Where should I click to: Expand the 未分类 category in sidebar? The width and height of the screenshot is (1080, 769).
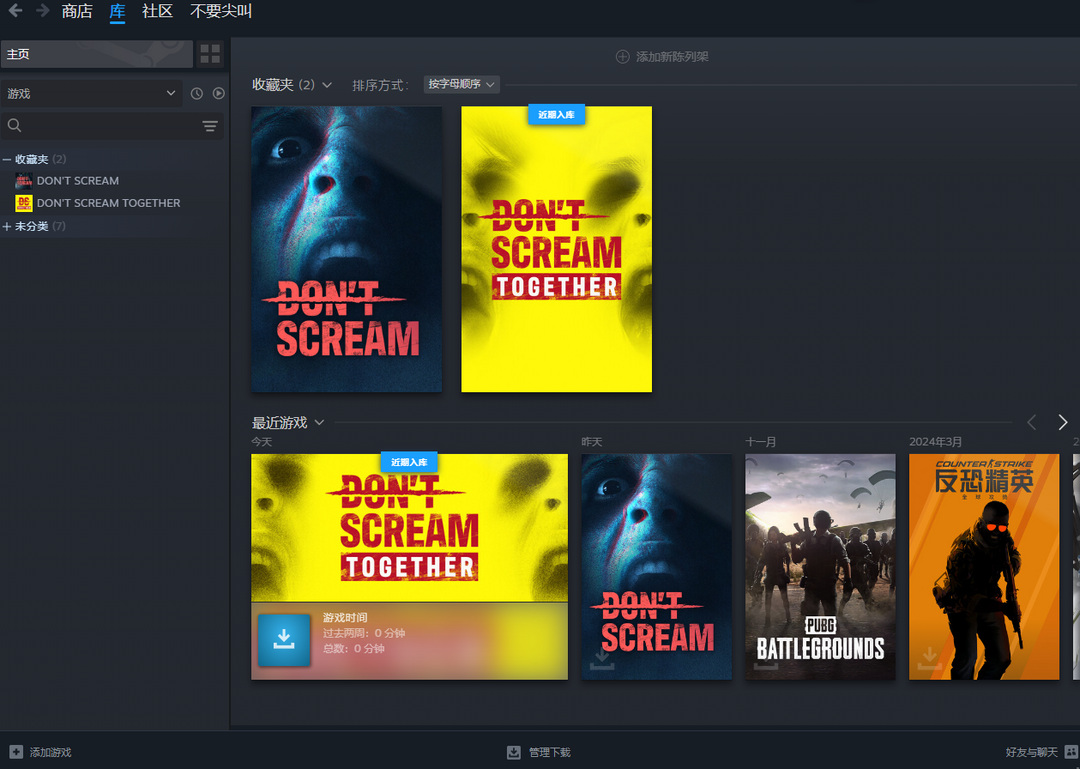[x=8, y=226]
